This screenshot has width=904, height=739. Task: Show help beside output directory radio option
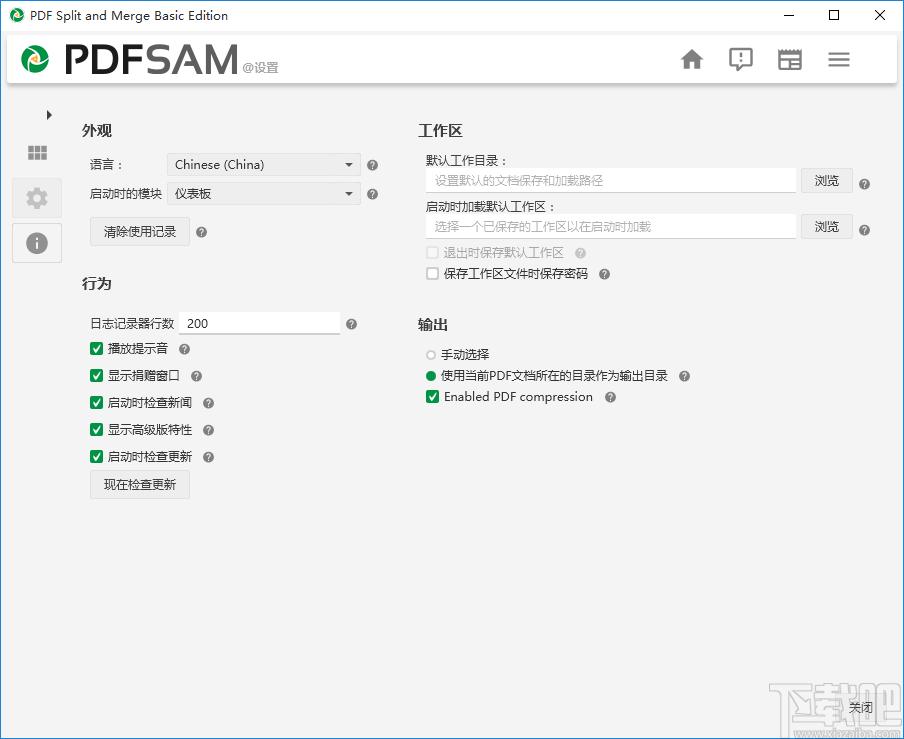(x=684, y=376)
